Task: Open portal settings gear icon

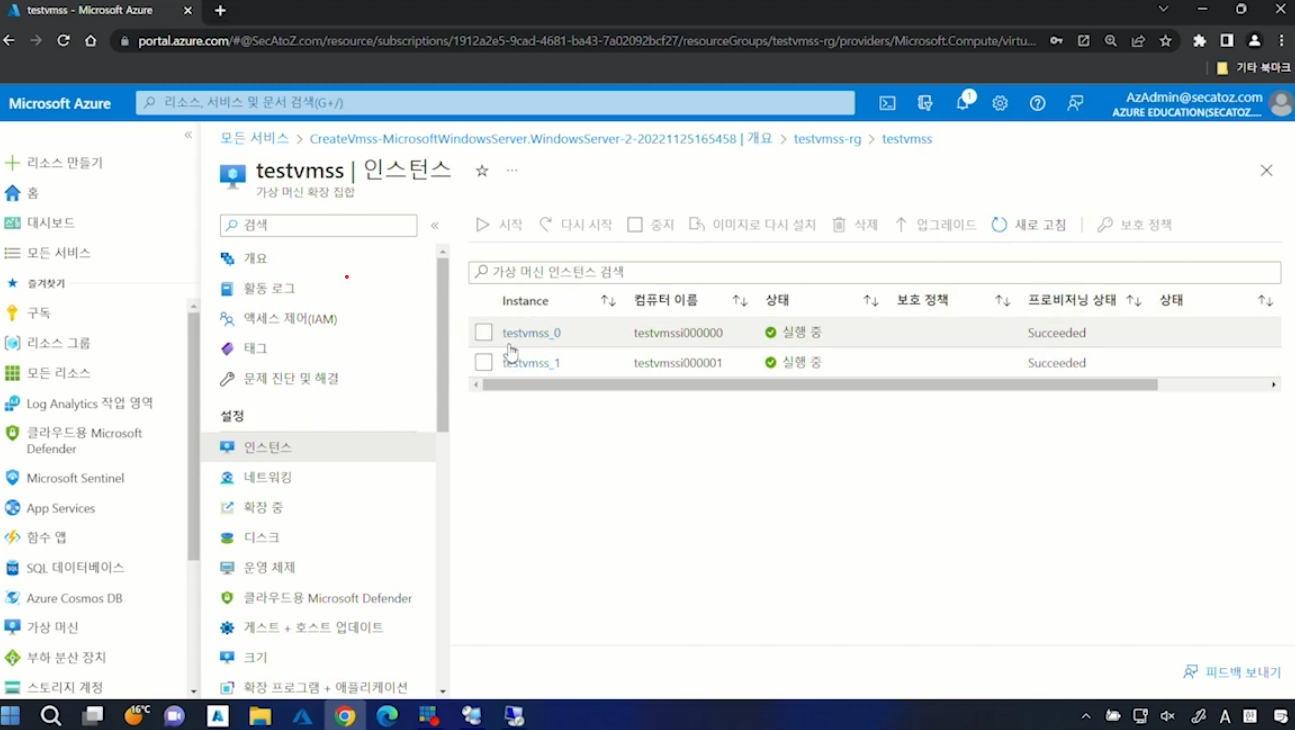Action: pyautogui.click(x=1000, y=103)
